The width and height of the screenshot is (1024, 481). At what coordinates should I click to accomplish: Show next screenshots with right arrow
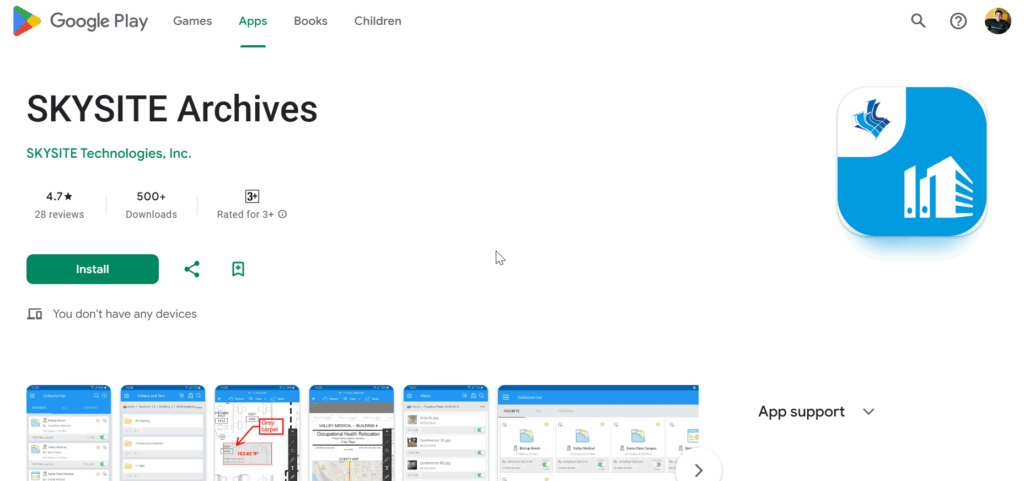pos(699,470)
